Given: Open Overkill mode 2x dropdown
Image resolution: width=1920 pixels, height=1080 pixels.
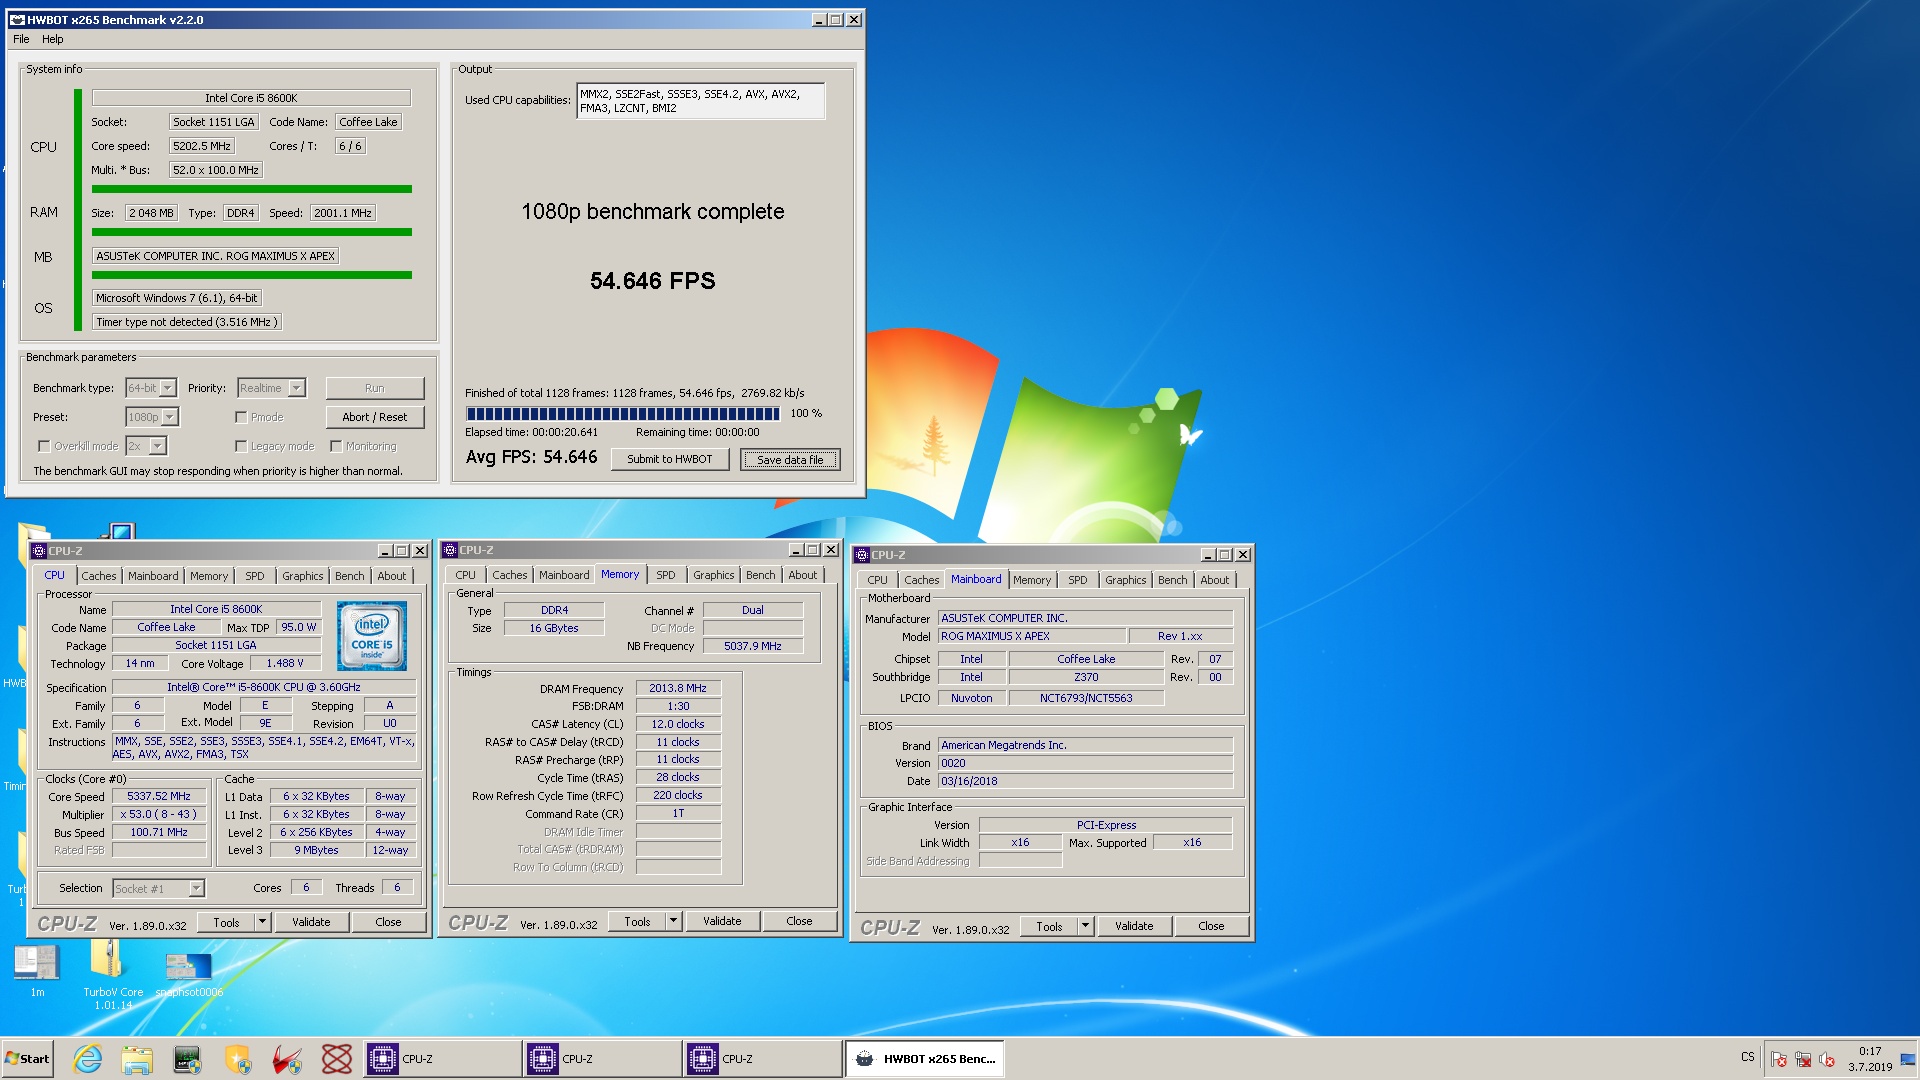Looking at the screenshot, I should 157,446.
